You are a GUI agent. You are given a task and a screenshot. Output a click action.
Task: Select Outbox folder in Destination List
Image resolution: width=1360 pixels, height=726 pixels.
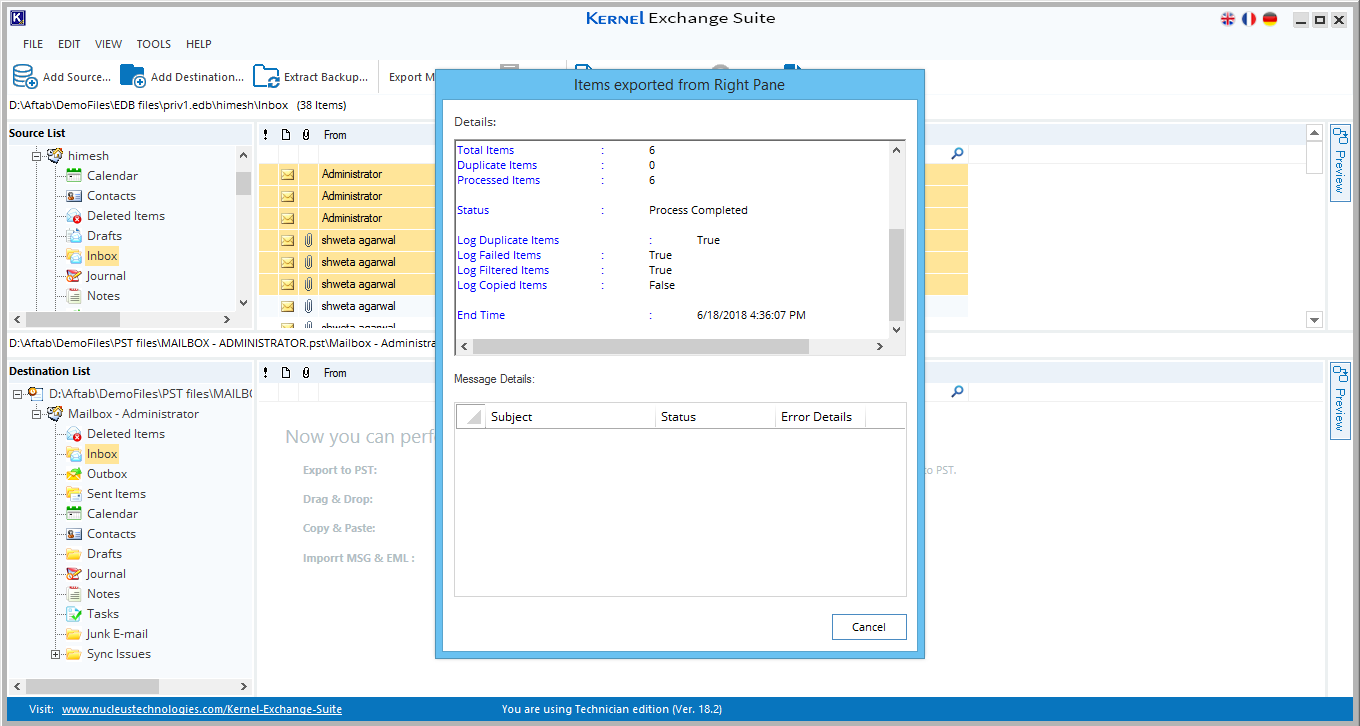107,474
